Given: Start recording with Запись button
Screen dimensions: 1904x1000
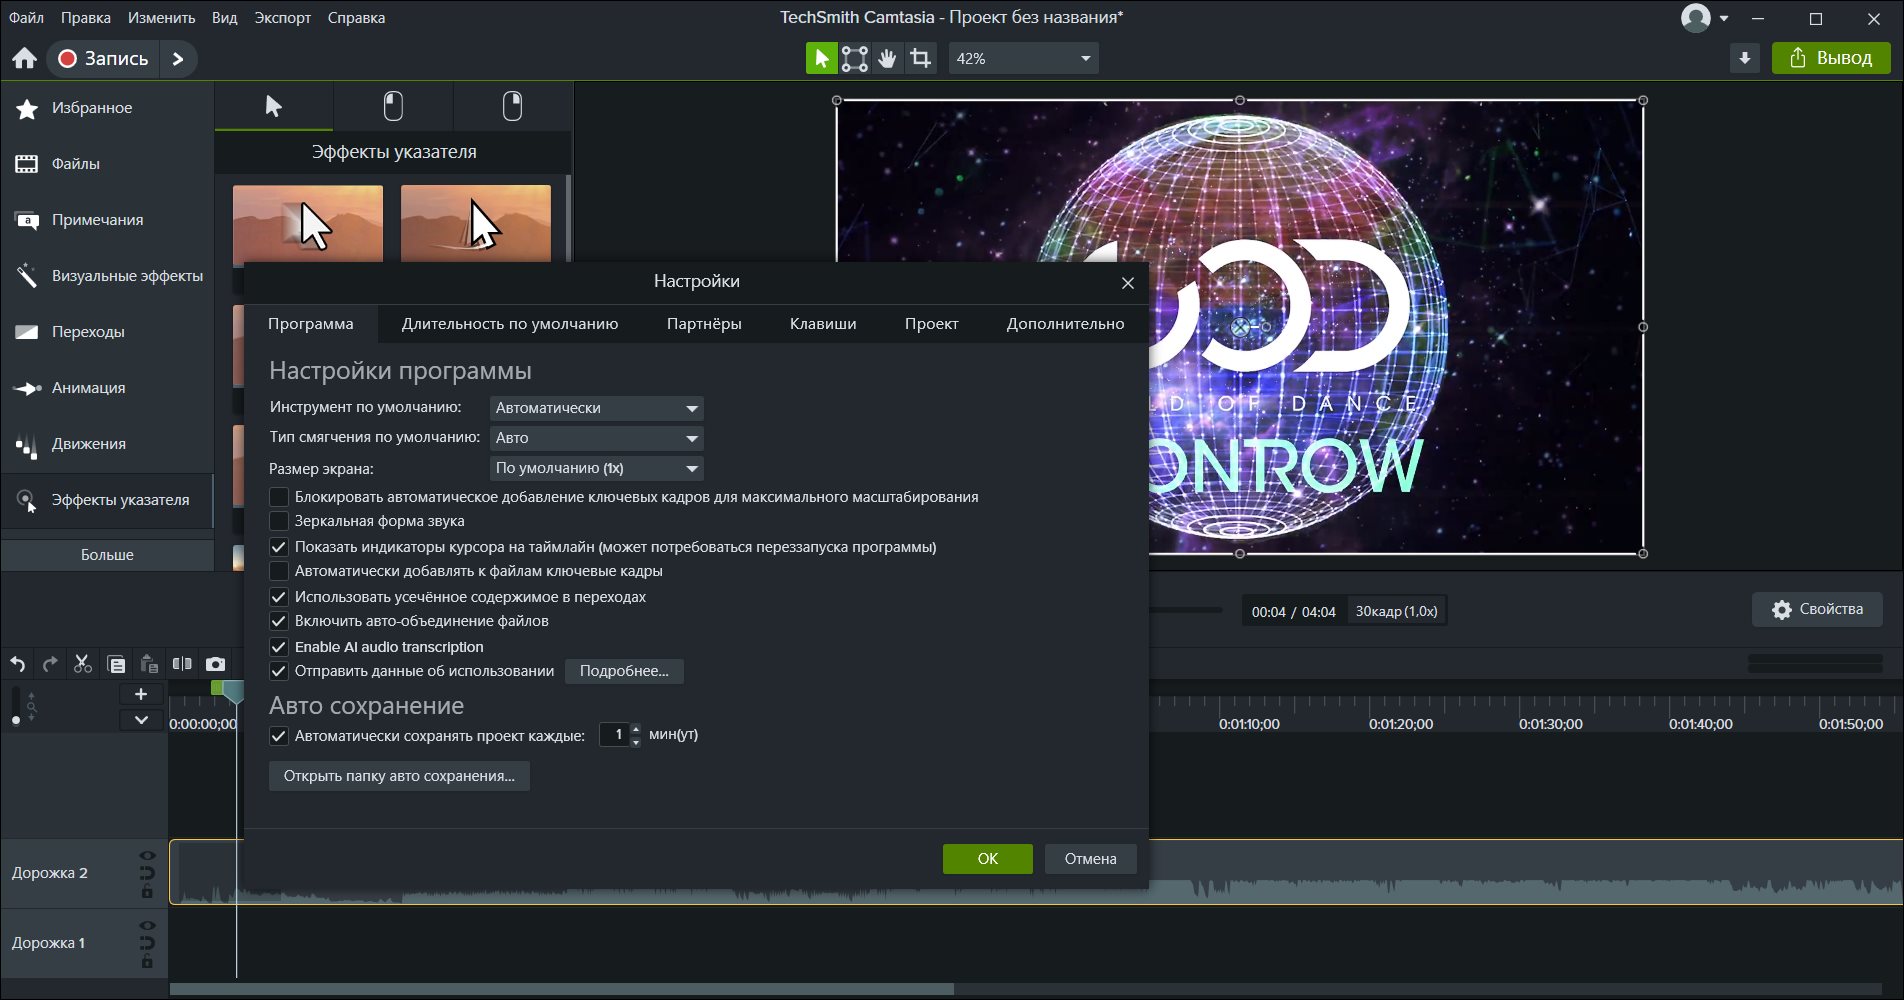Looking at the screenshot, I should [x=103, y=59].
